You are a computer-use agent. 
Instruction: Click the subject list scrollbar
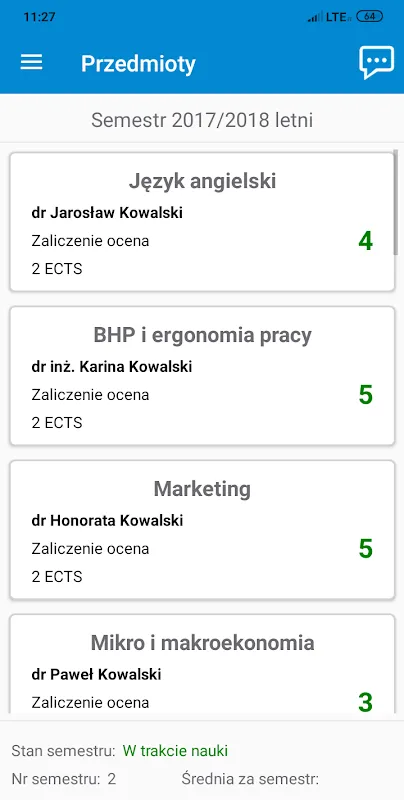(x=396, y=202)
